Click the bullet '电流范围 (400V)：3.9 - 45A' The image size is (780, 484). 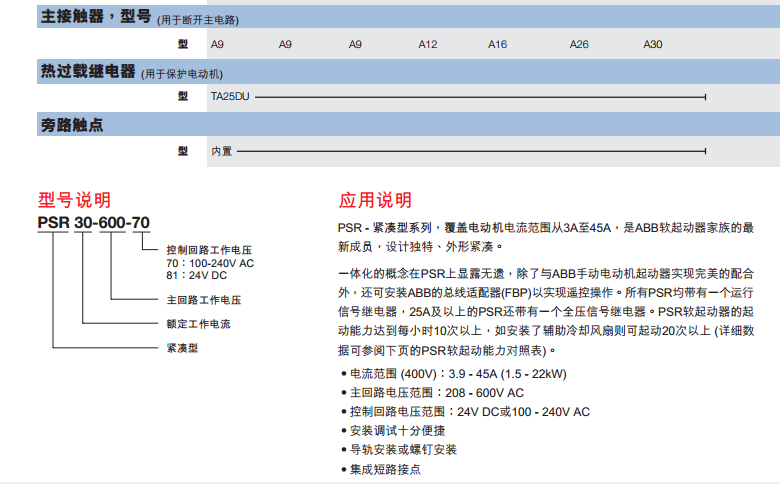tap(454, 374)
